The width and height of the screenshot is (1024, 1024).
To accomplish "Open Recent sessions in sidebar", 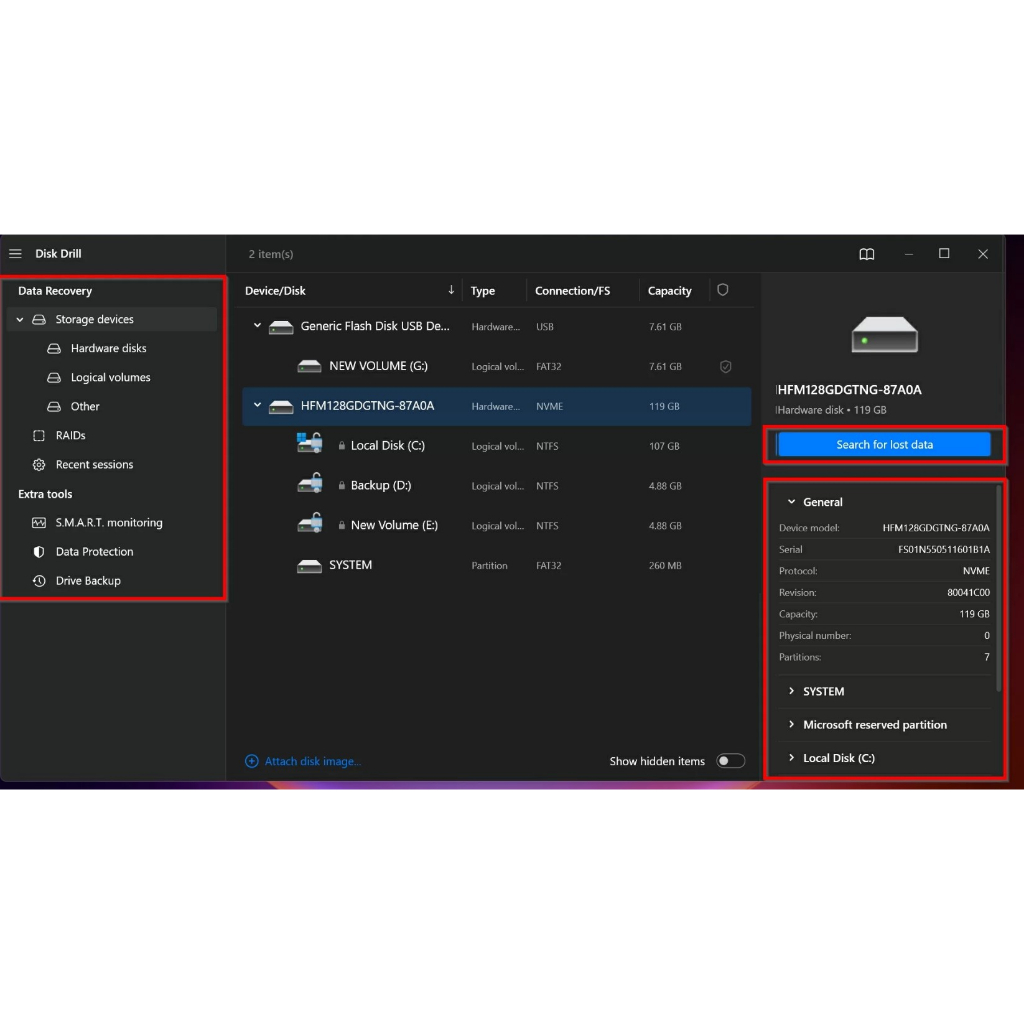I will click(x=94, y=465).
